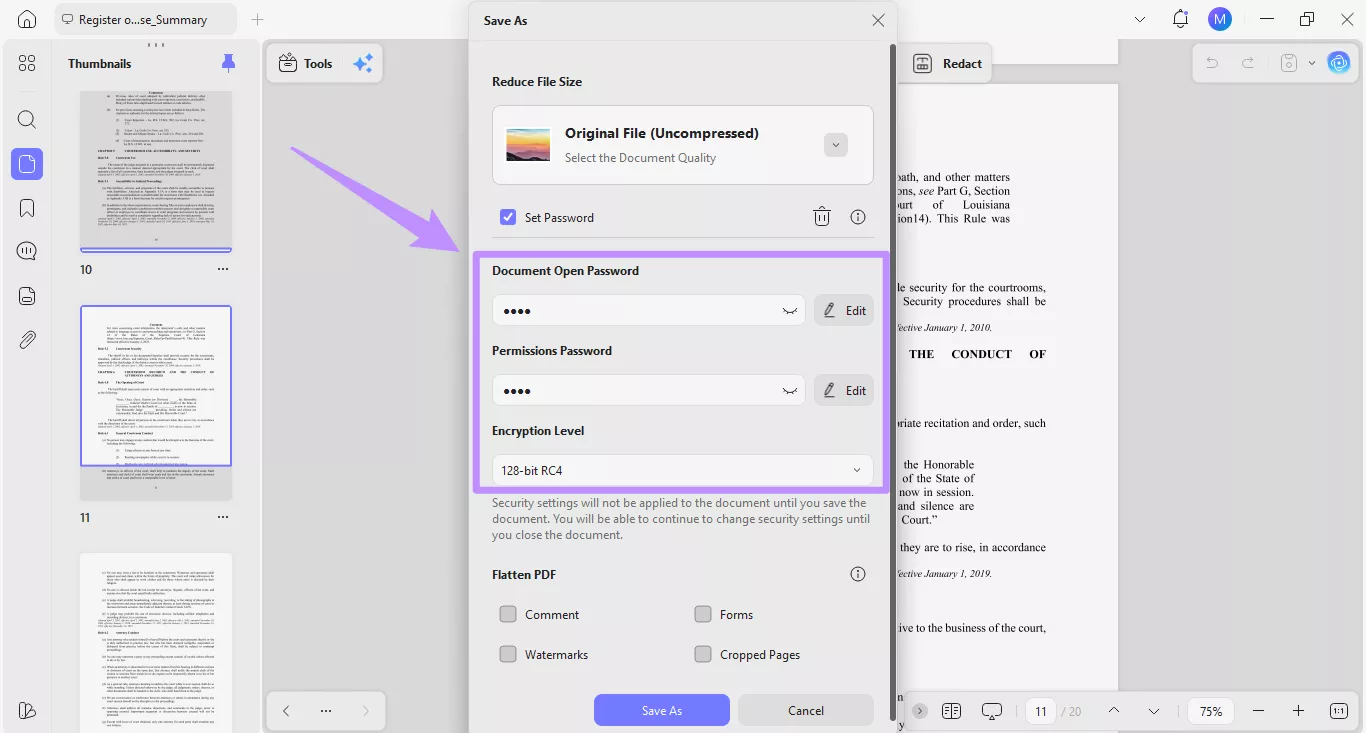The height and width of the screenshot is (733, 1366).
Task: Open more options for page 11 thumbnail
Action: click(x=223, y=517)
